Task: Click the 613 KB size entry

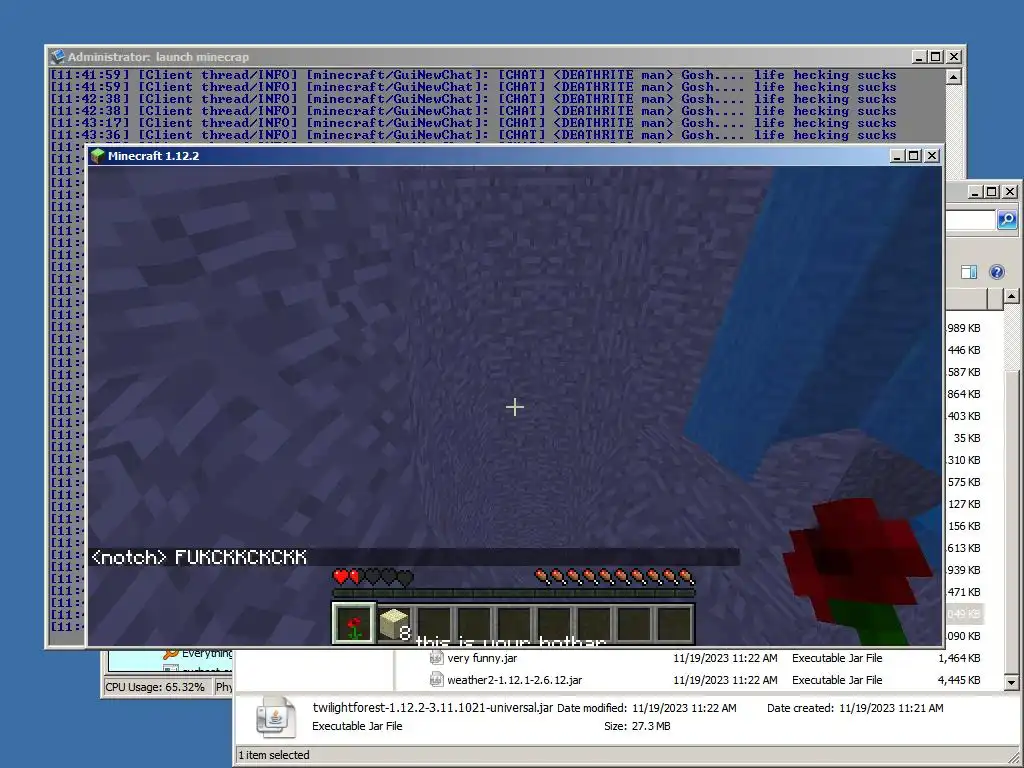Action: [x=965, y=548]
